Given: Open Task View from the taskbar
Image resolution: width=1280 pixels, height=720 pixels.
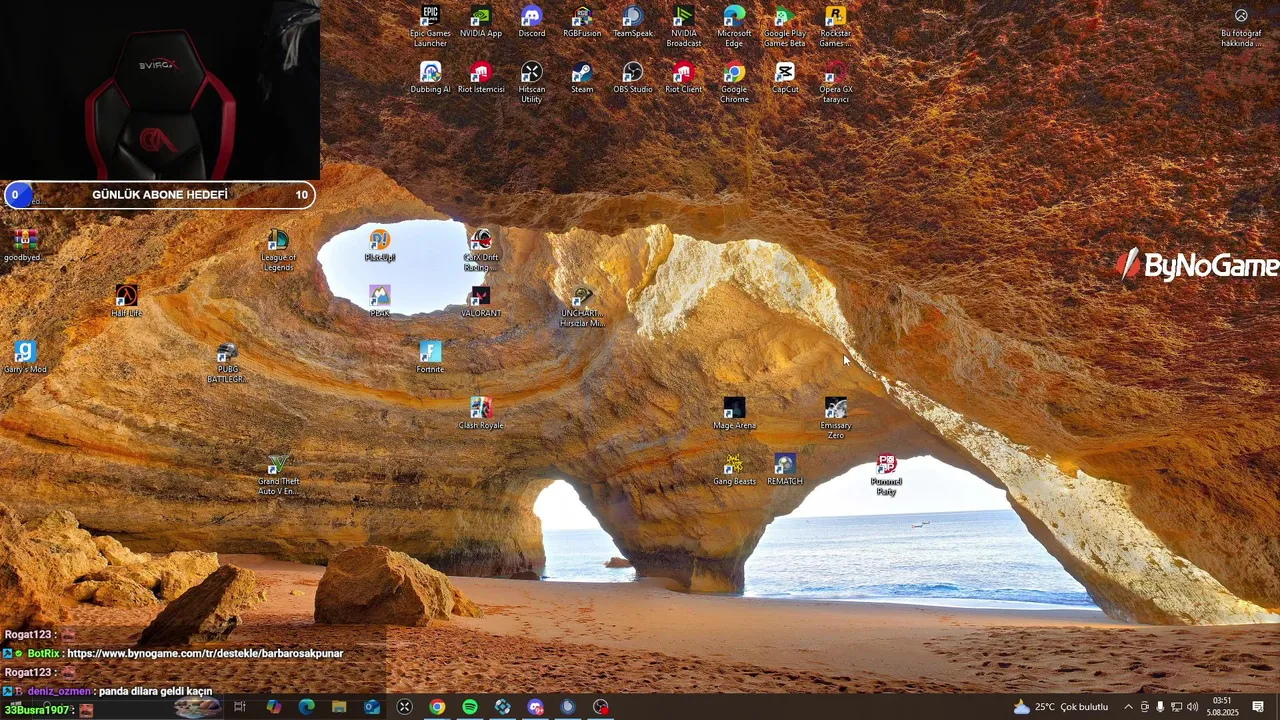Looking at the screenshot, I should [x=240, y=707].
